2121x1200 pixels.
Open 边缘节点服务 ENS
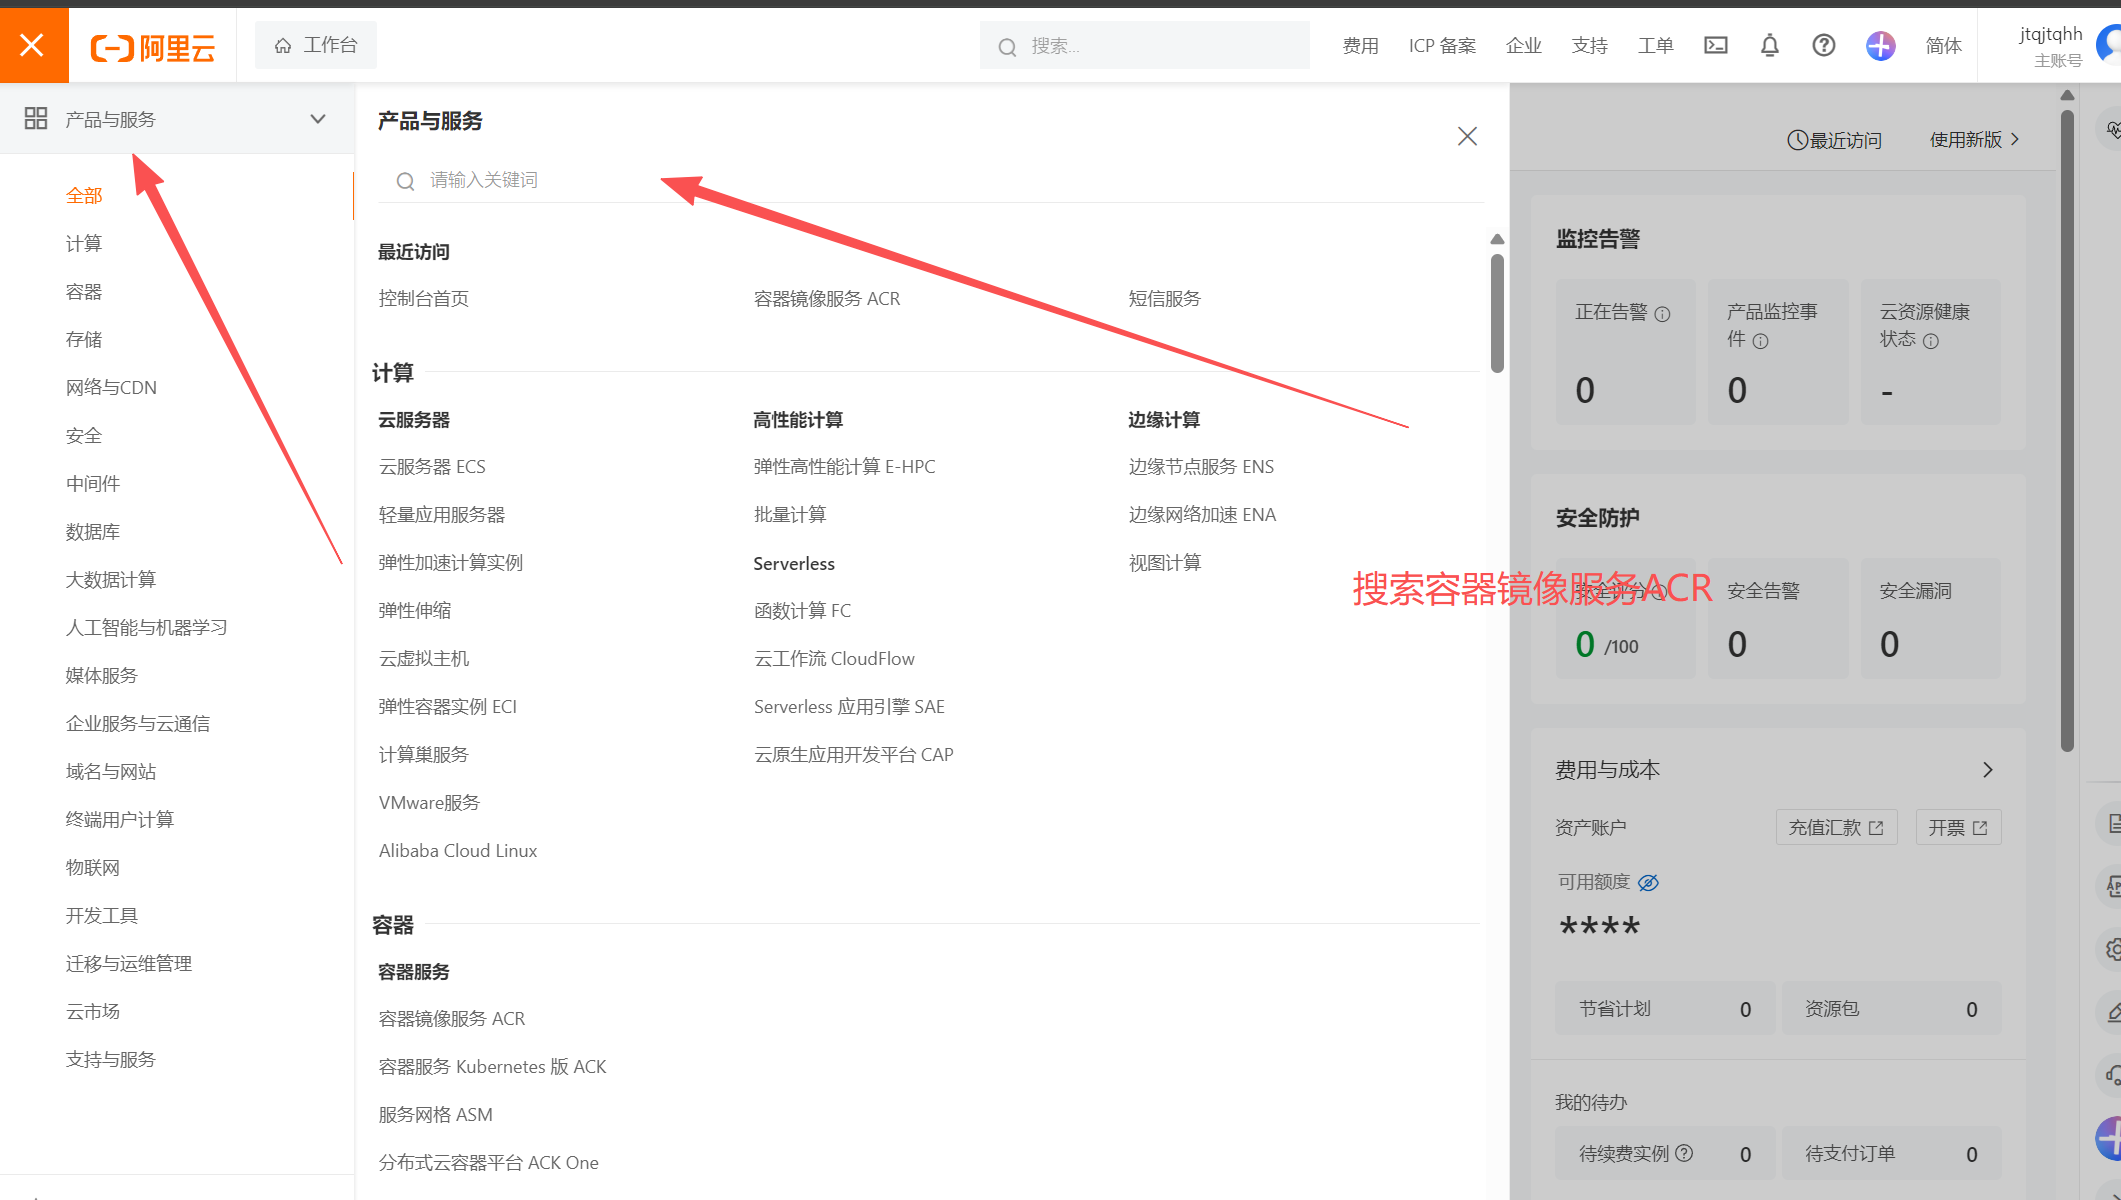tap(1201, 467)
